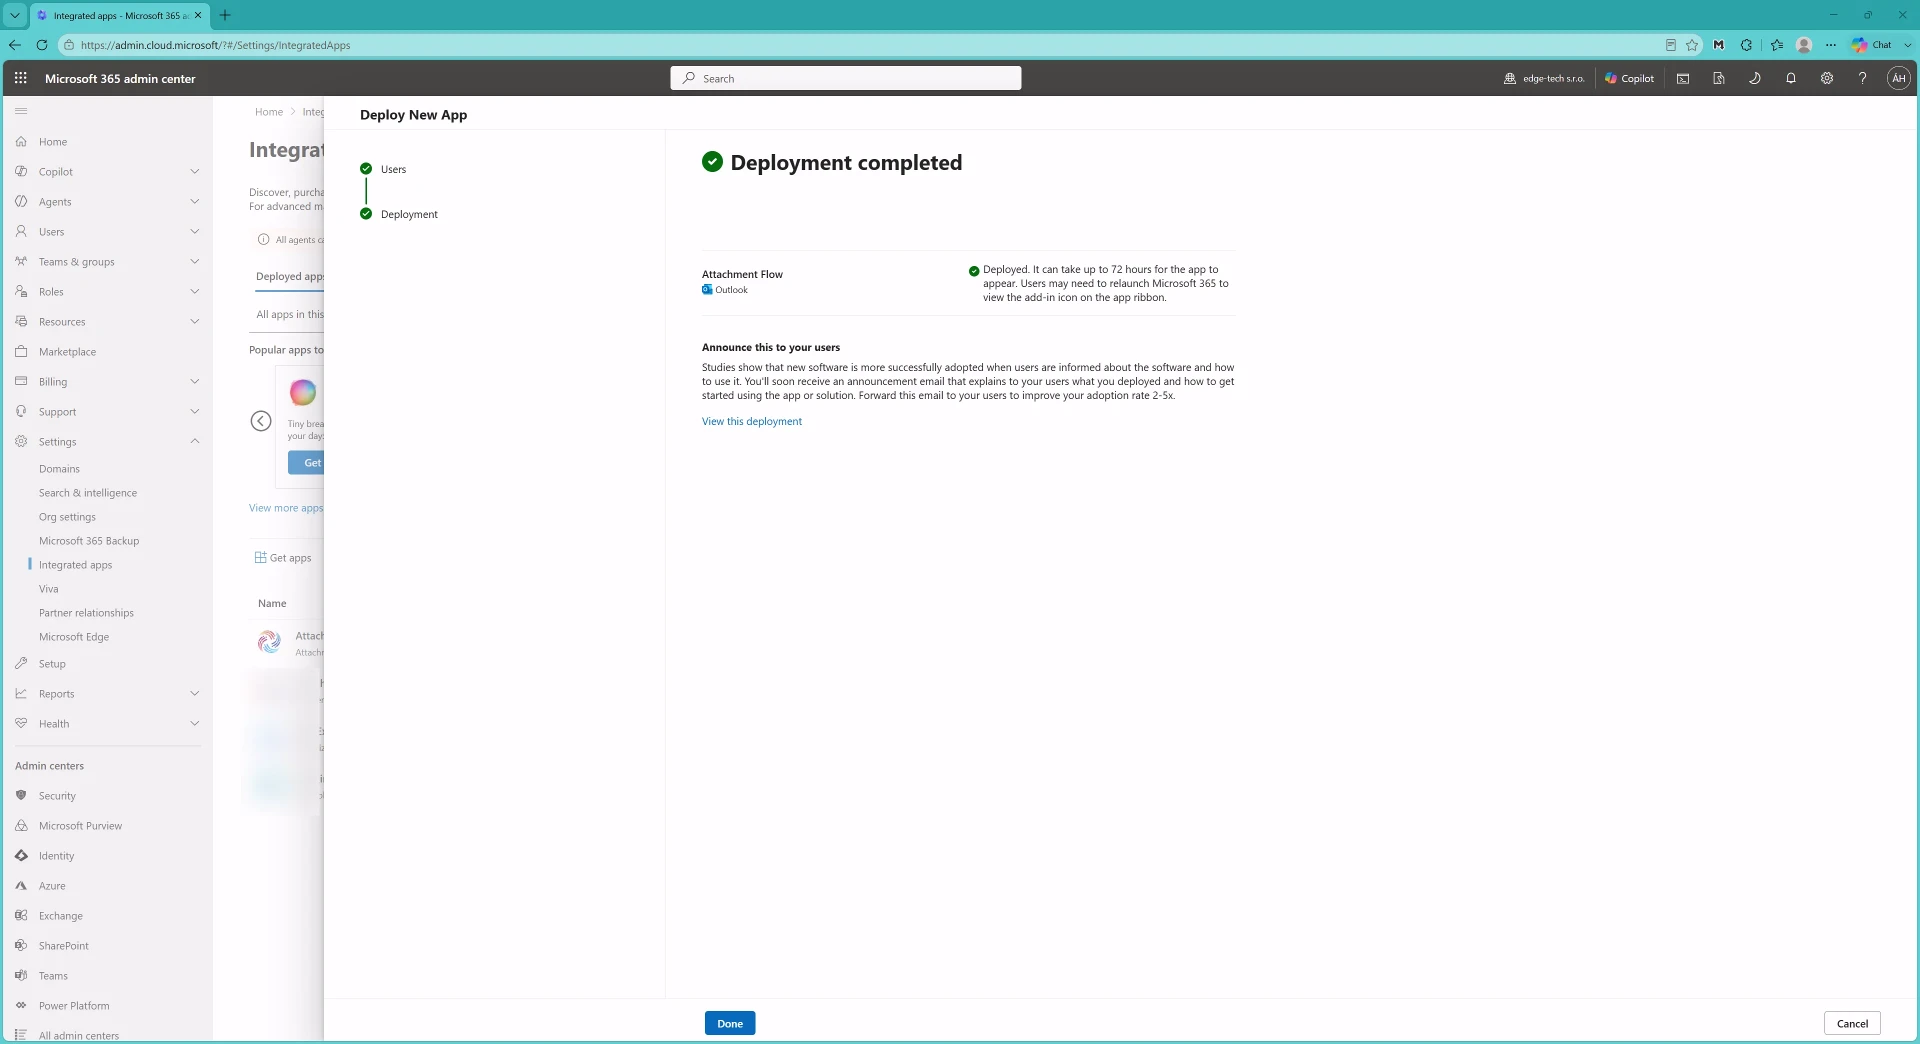Collapse the navigation menu hamburger icon
Image resolution: width=1920 pixels, height=1044 pixels.
pyautogui.click(x=21, y=111)
